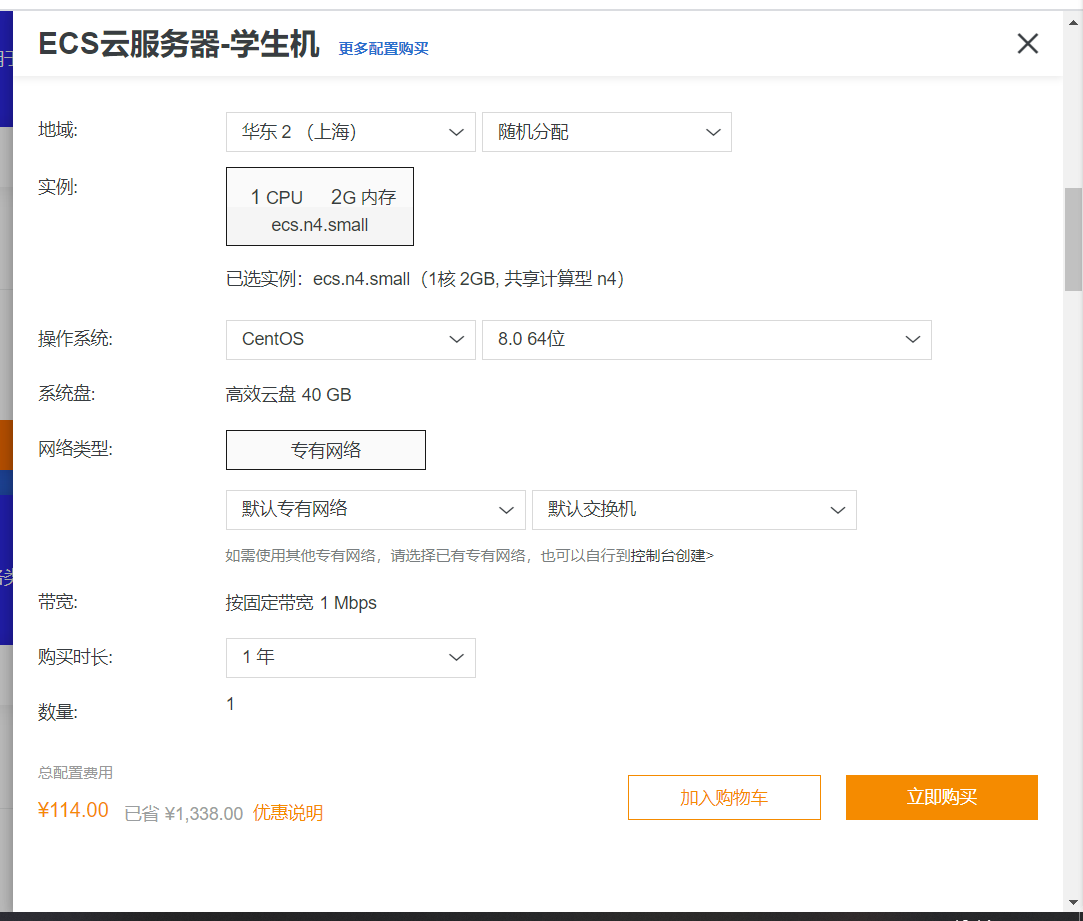Image resolution: width=1083 pixels, height=921 pixels.
Task: Click the 加入购物车 button
Action: click(725, 797)
